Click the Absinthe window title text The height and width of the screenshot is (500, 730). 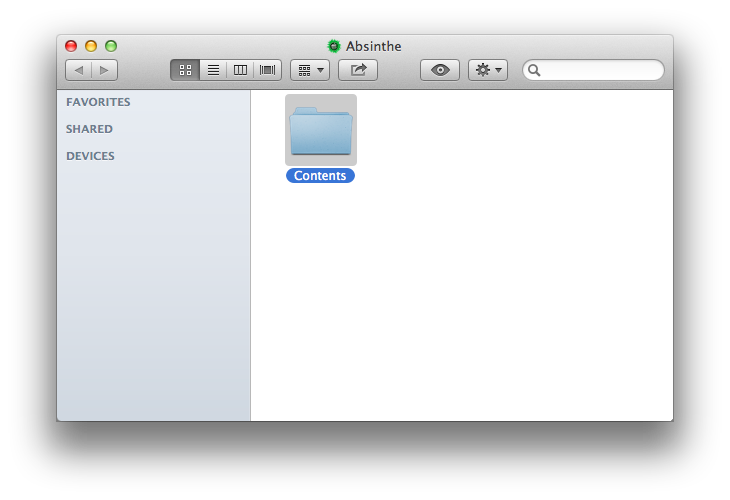(373, 46)
